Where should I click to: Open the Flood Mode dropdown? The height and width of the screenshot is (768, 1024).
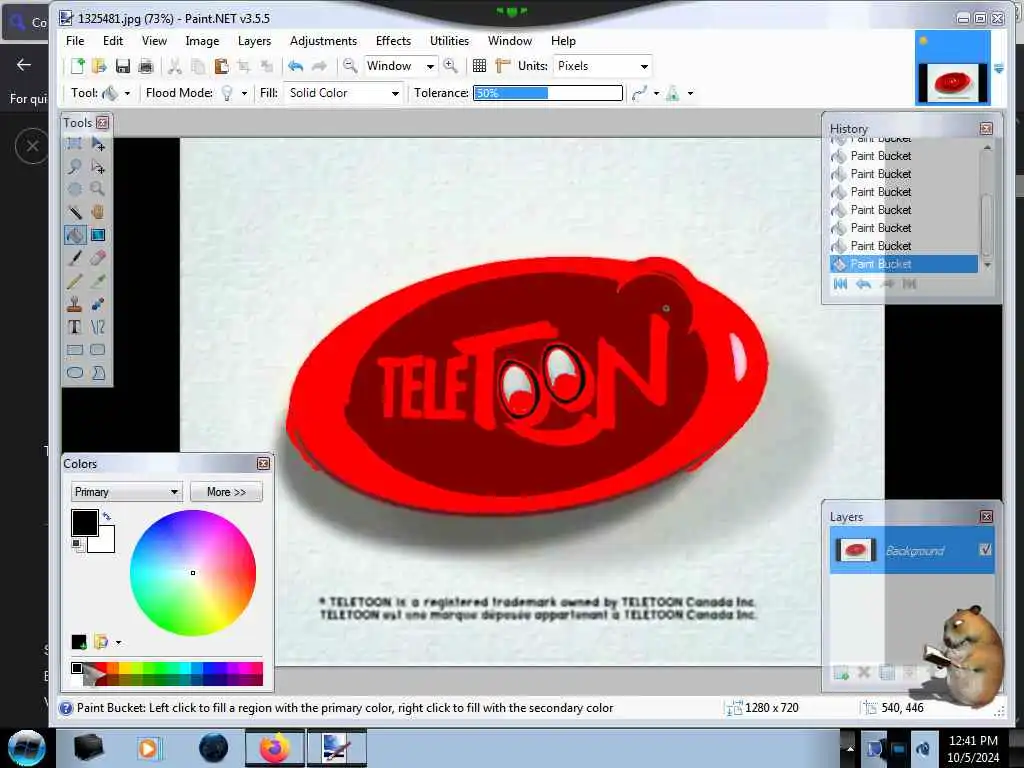pos(244,93)
